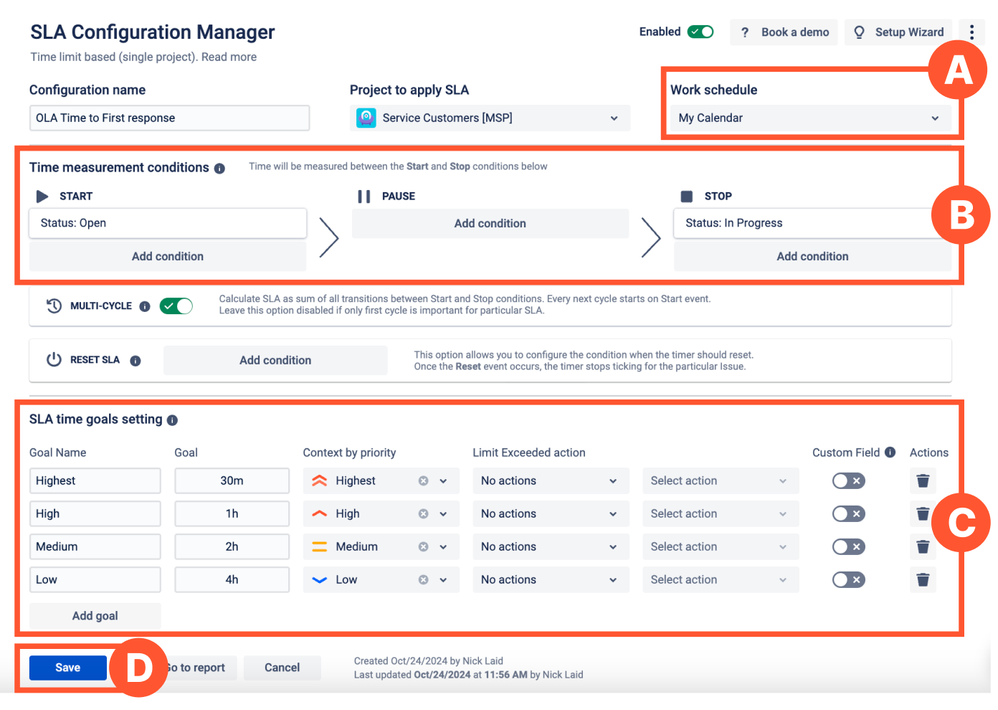Click the question mark icon in Book a demo
This screenshot has width=998, height=710.
[x=745, y=32]
